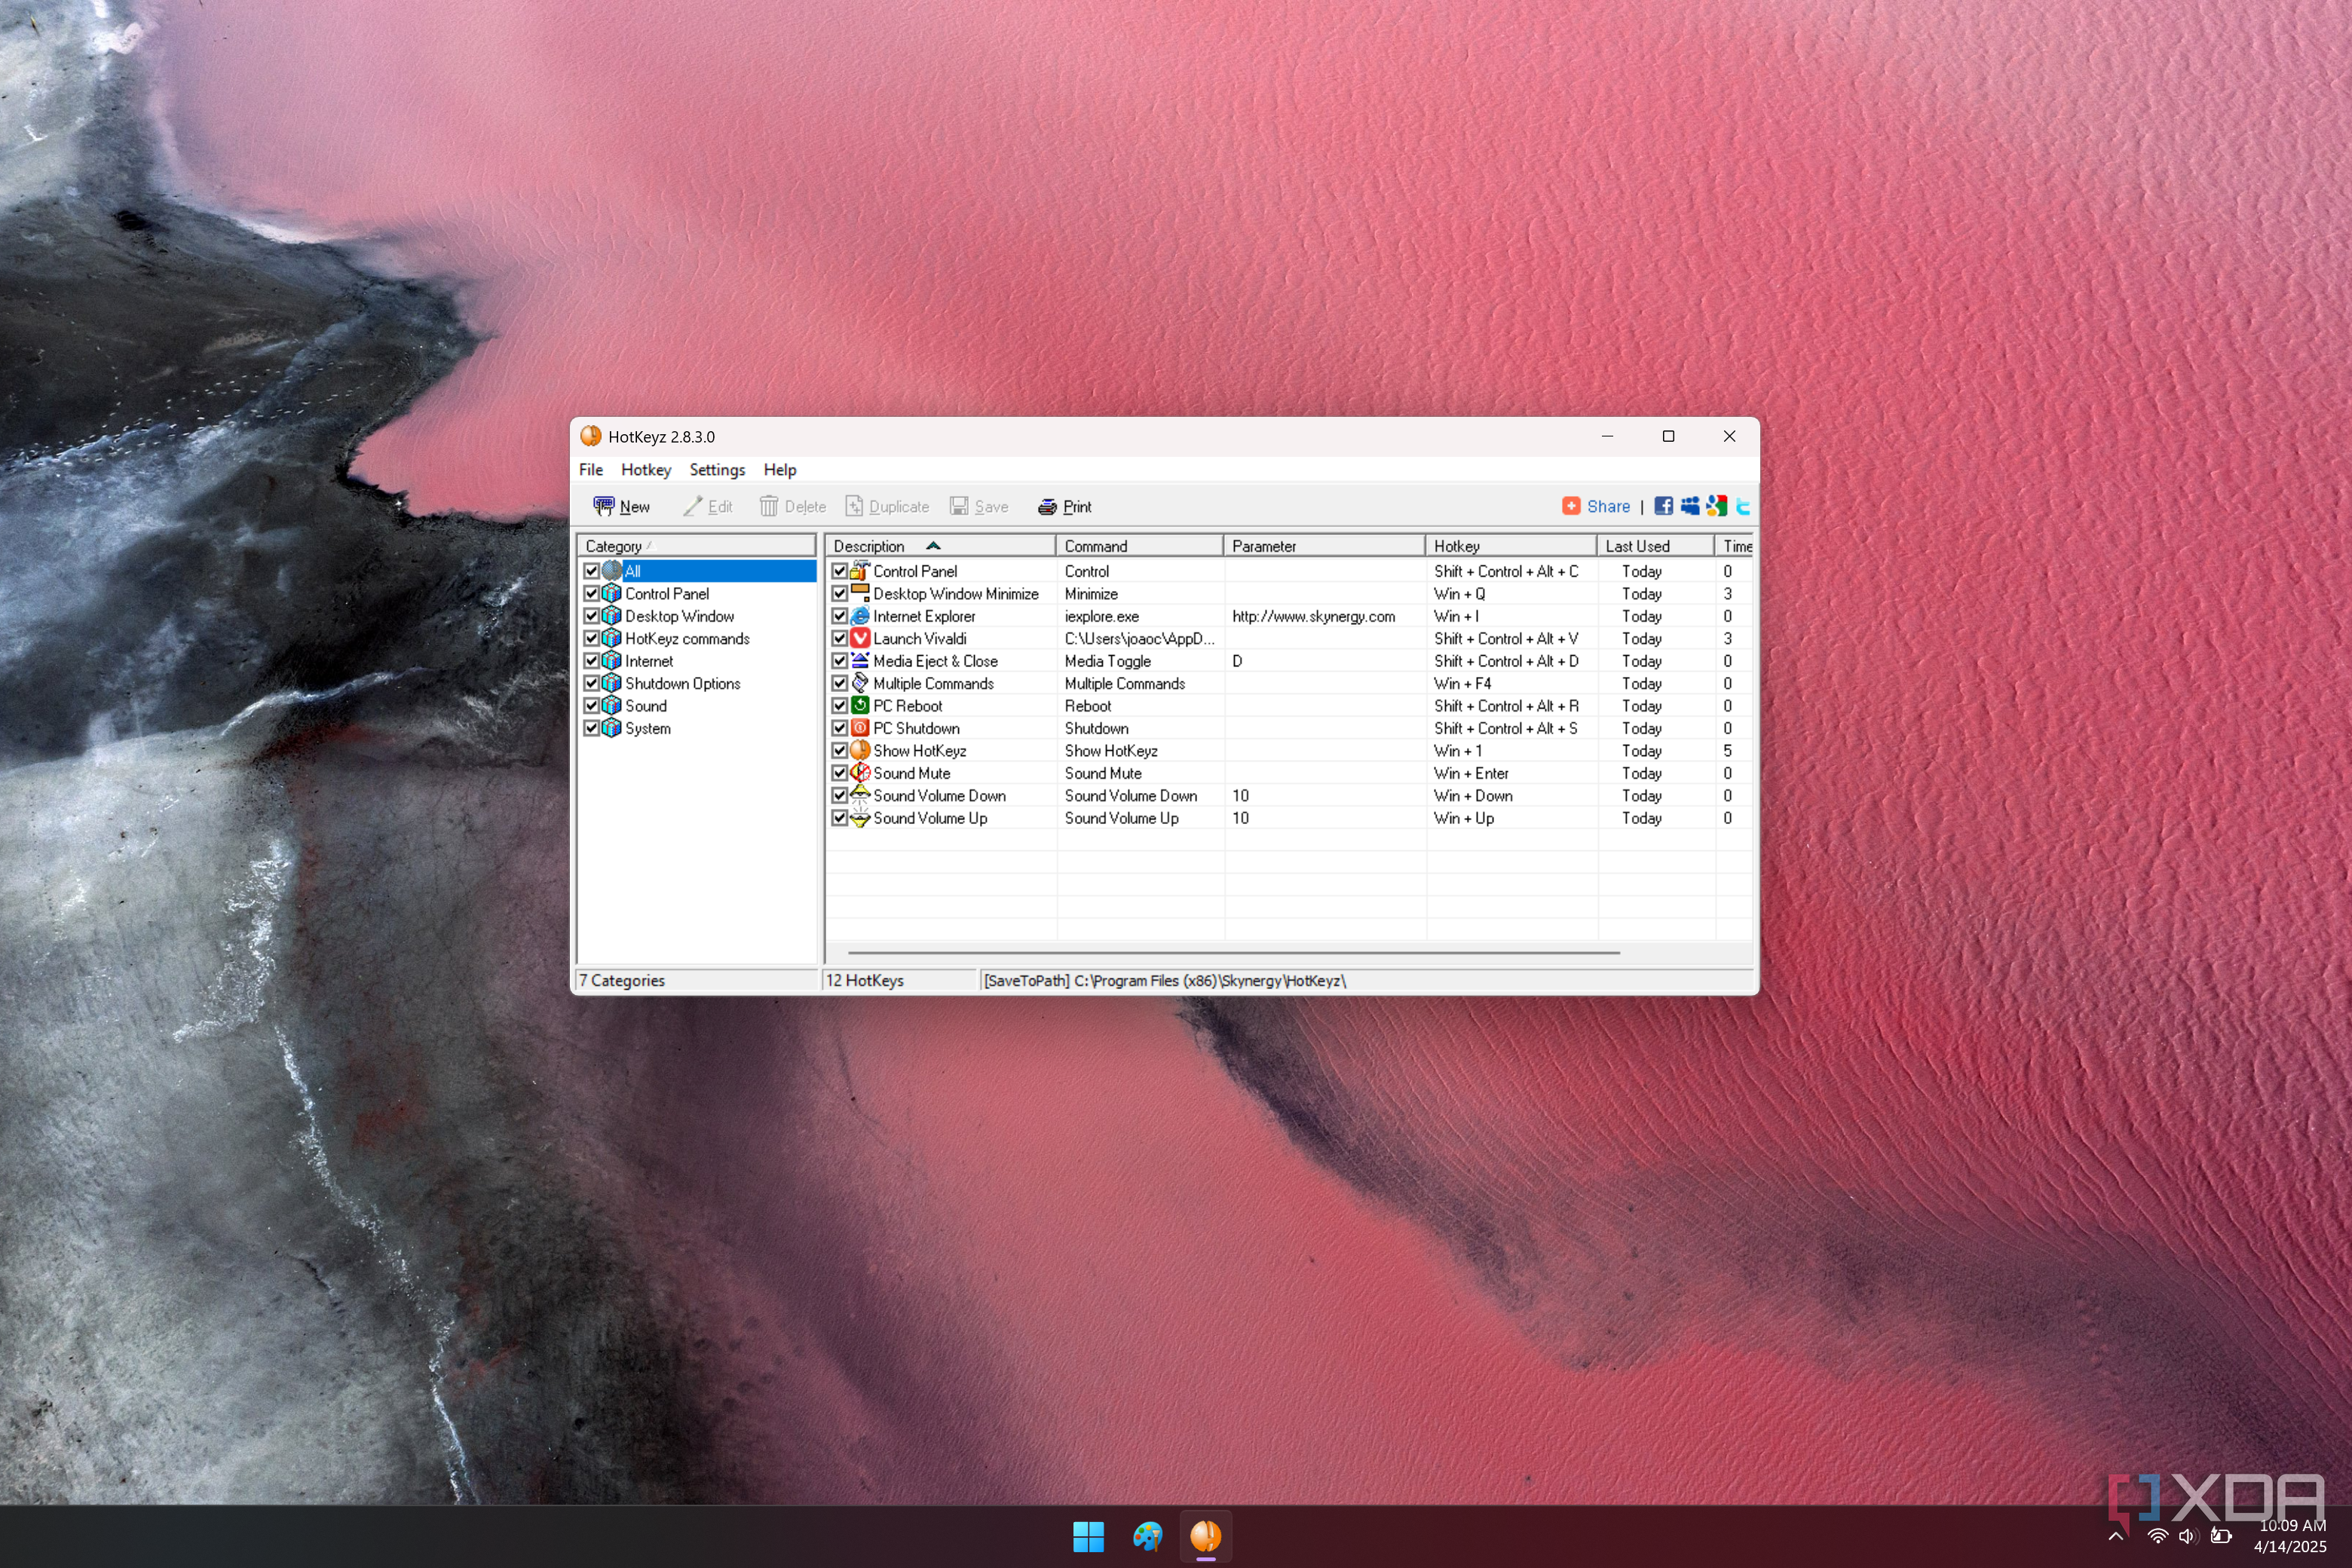Click the Sound Mute row icon
Viewport: 2352px width, 1568px height.
point(860,773)
